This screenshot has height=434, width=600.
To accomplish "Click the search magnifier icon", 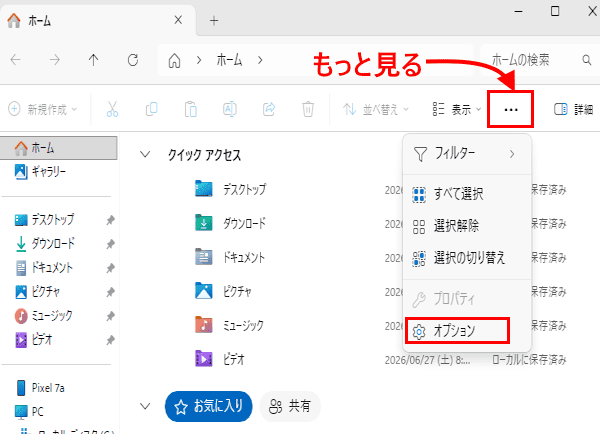I will pyautogui.click(x=587, y=60).
